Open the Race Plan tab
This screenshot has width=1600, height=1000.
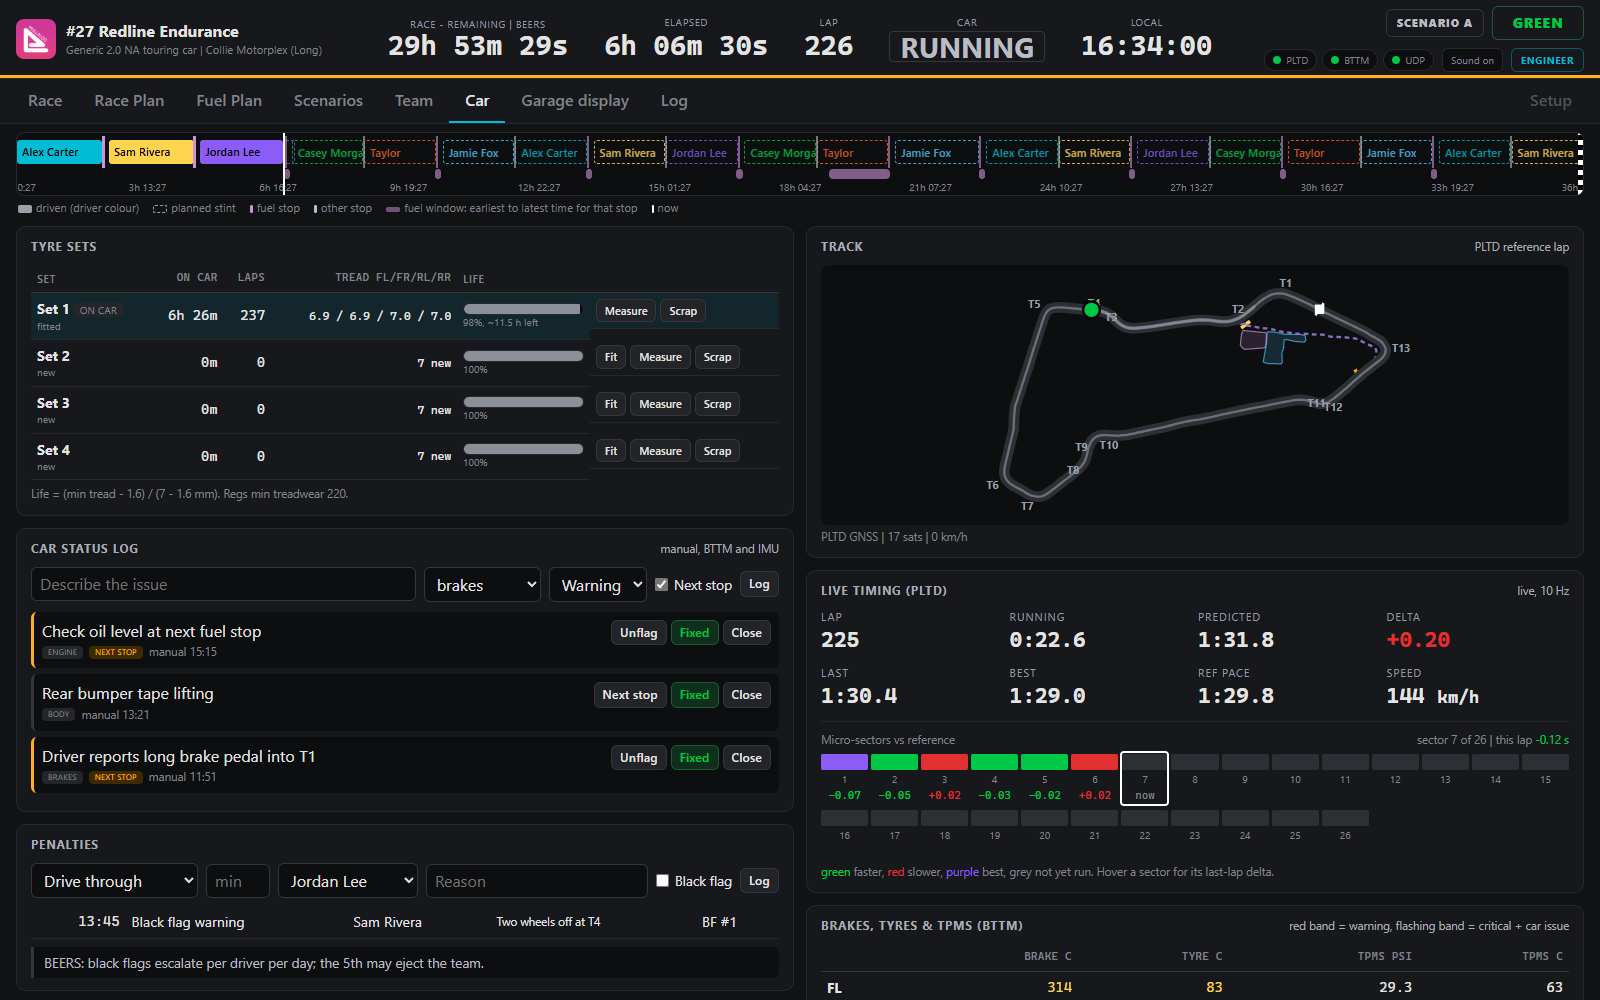click(x=129, y=101)
